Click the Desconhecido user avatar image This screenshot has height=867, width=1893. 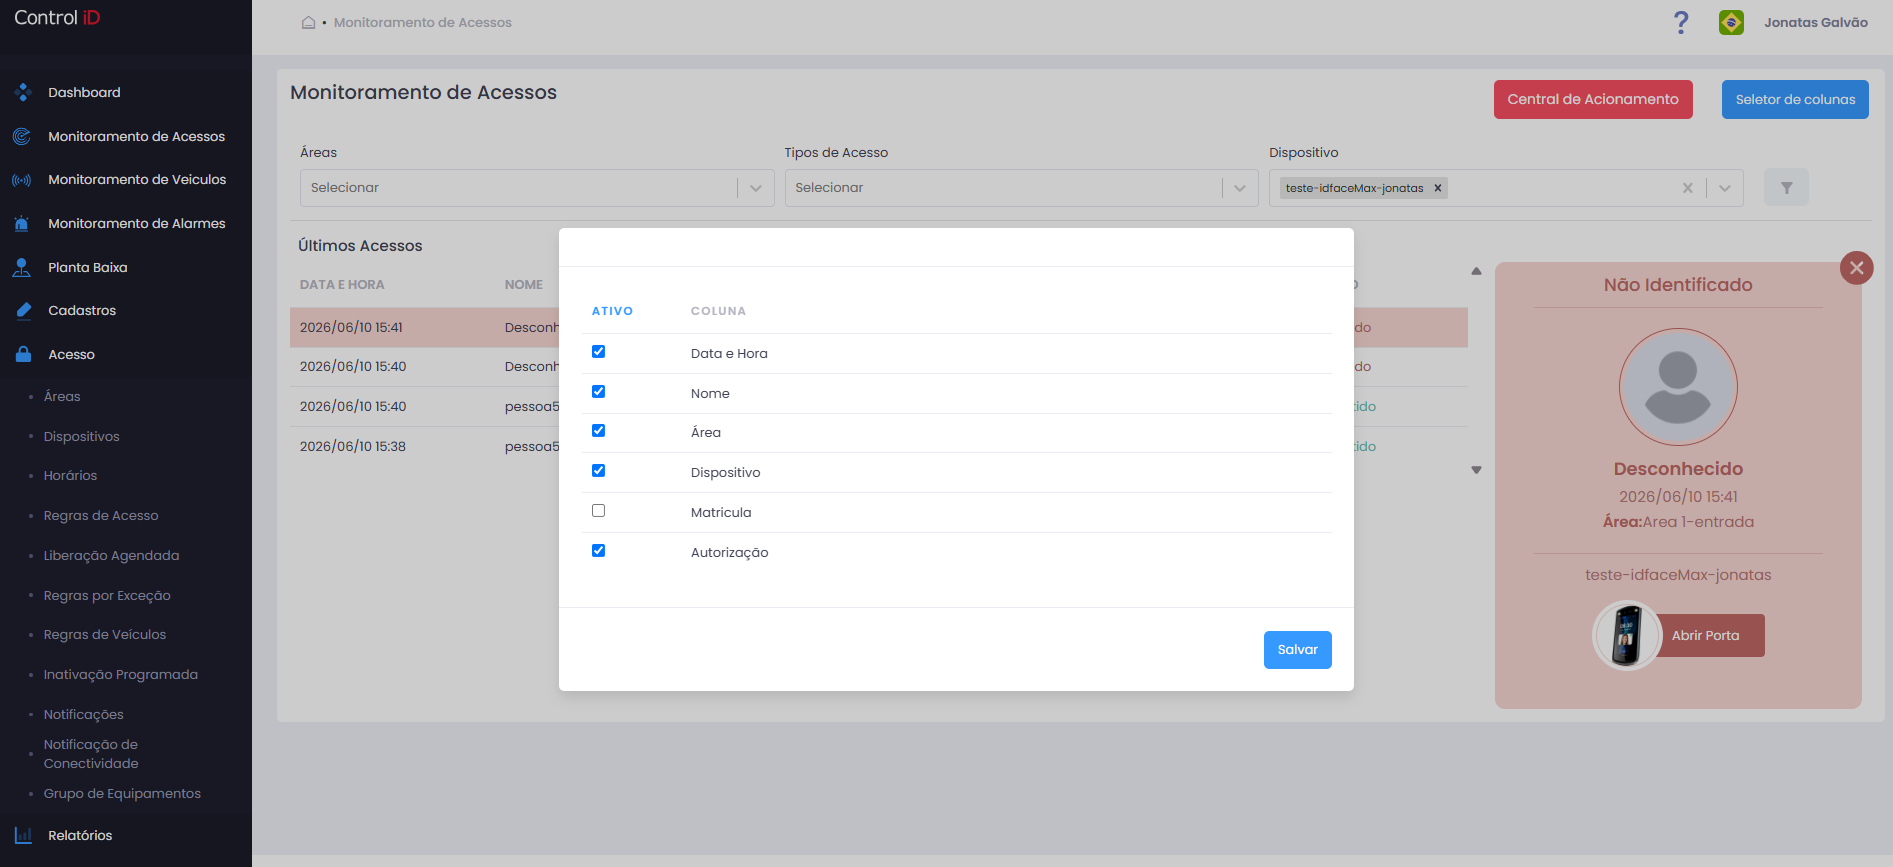1678,387
